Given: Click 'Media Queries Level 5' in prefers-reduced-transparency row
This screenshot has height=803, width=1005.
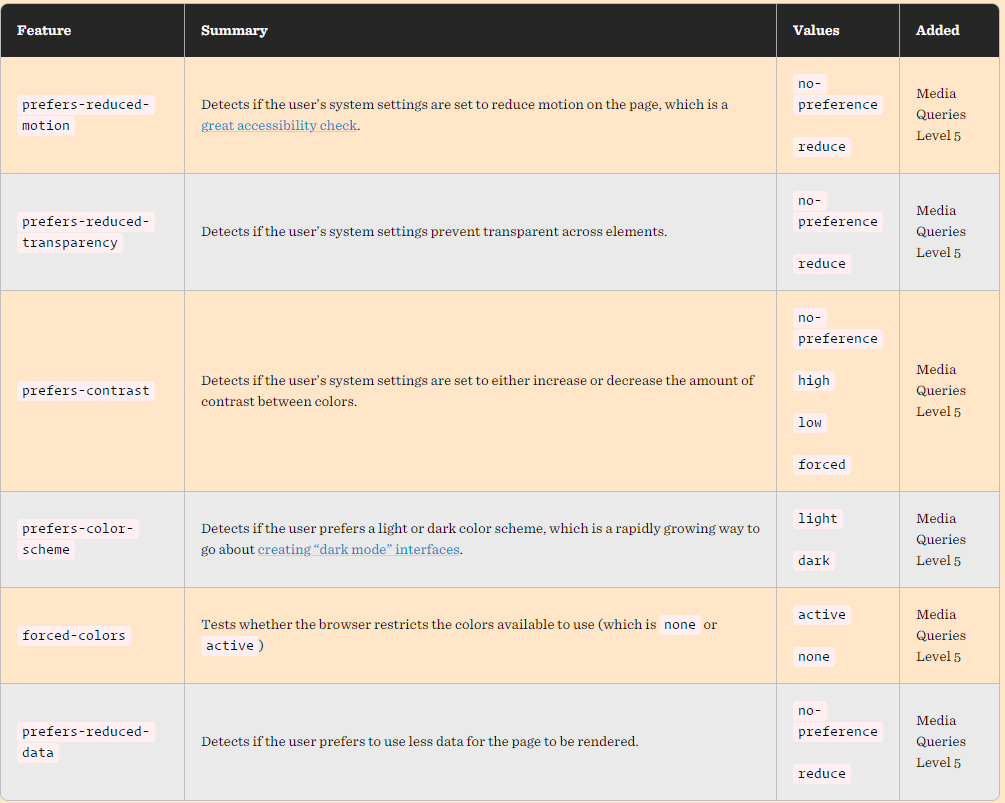Looking at the screenshot, I should pyautogui.click(x=941, y=232).
